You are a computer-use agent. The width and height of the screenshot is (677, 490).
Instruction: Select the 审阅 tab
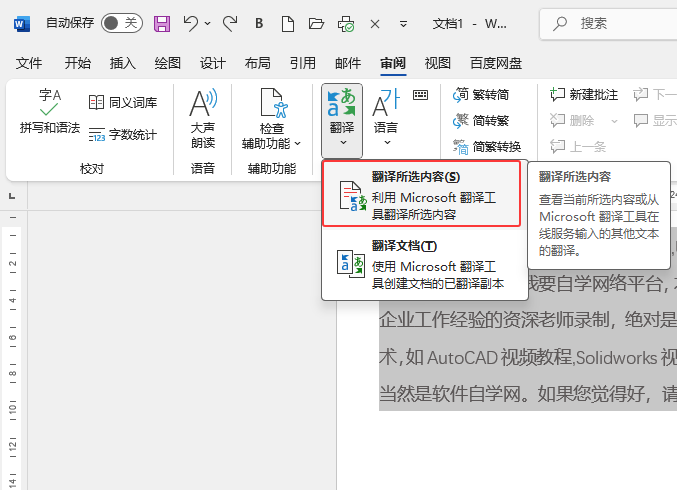click(x=393, y=63)
